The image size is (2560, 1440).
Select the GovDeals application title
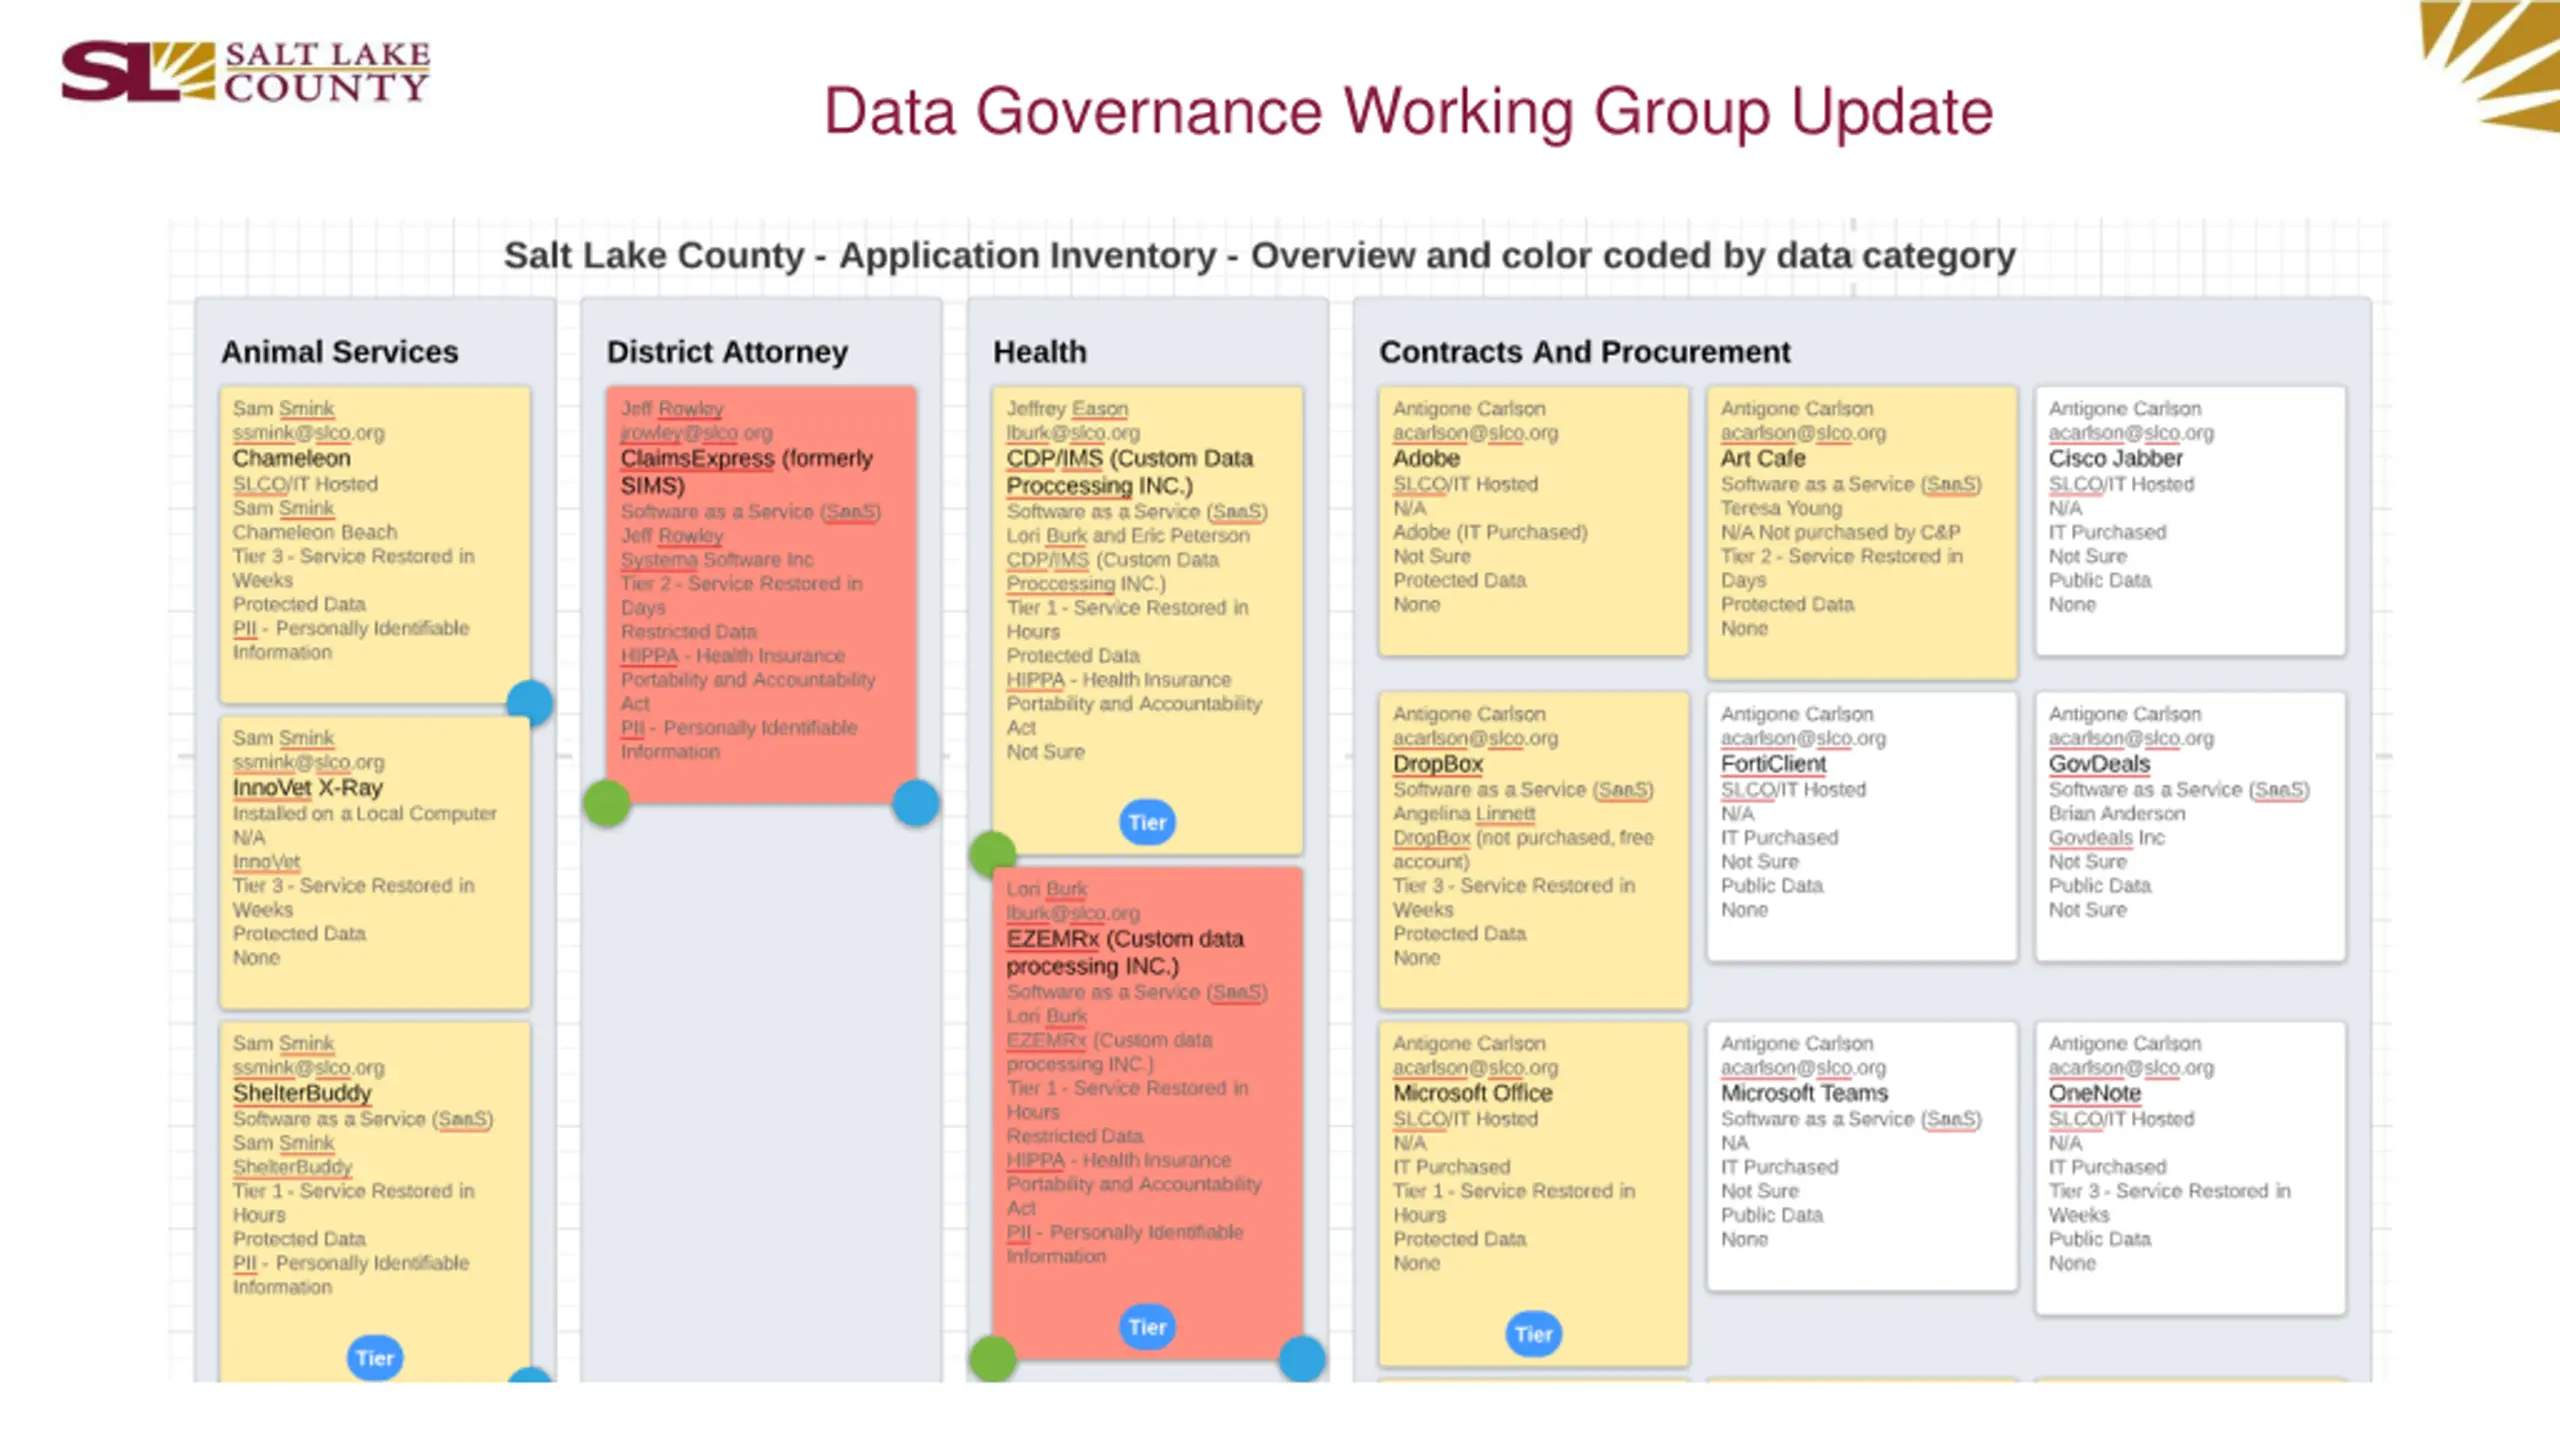(x=2099, y=764)
